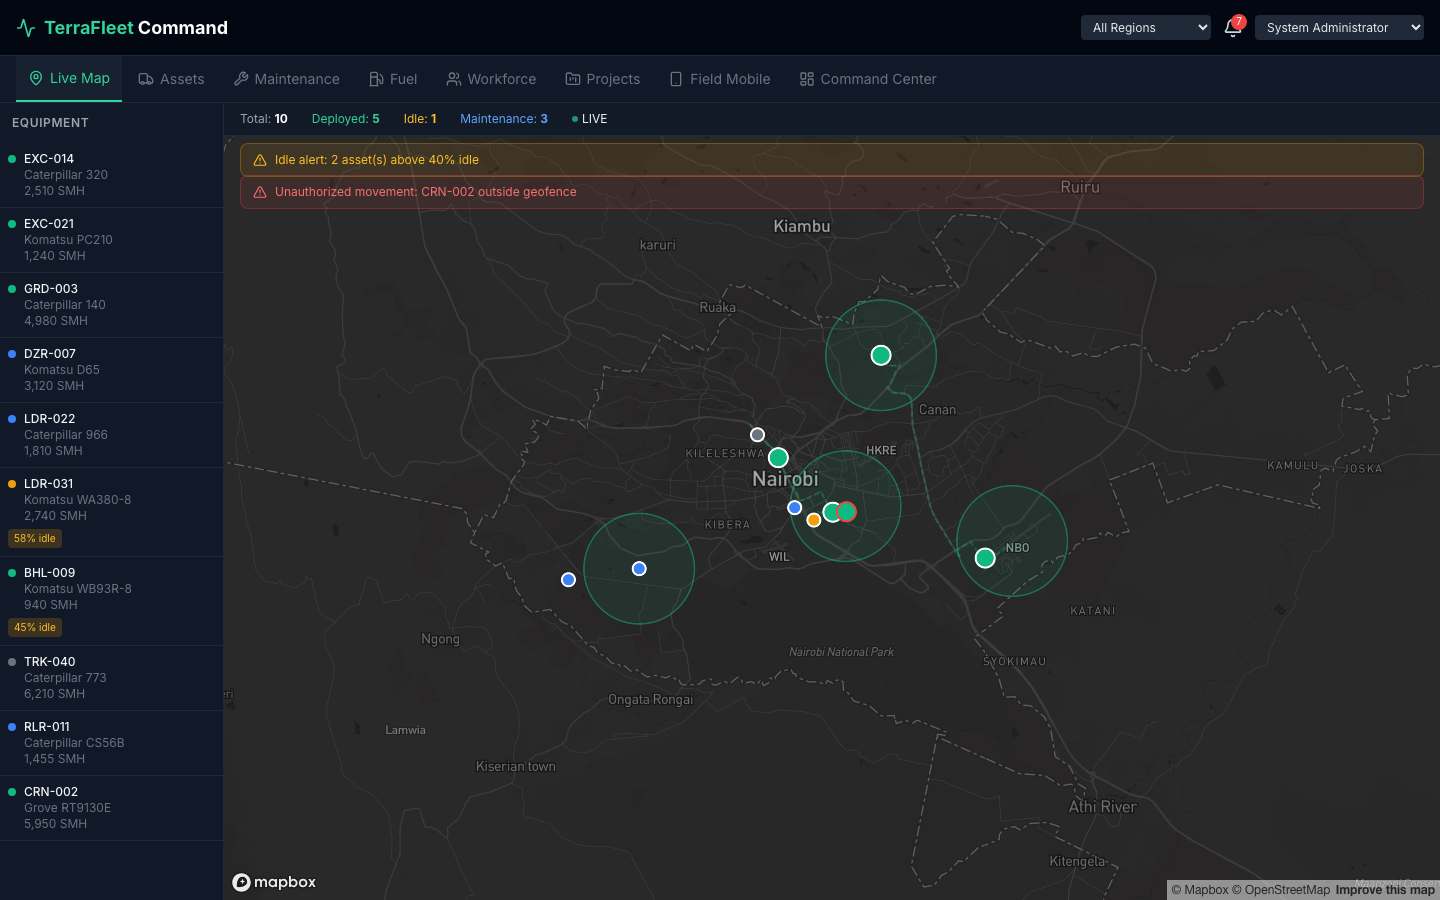The height and width of the screenshot is (900, 1440).
Task: Open the OpenStreetMap attribution link
Action: (1281, 890)
